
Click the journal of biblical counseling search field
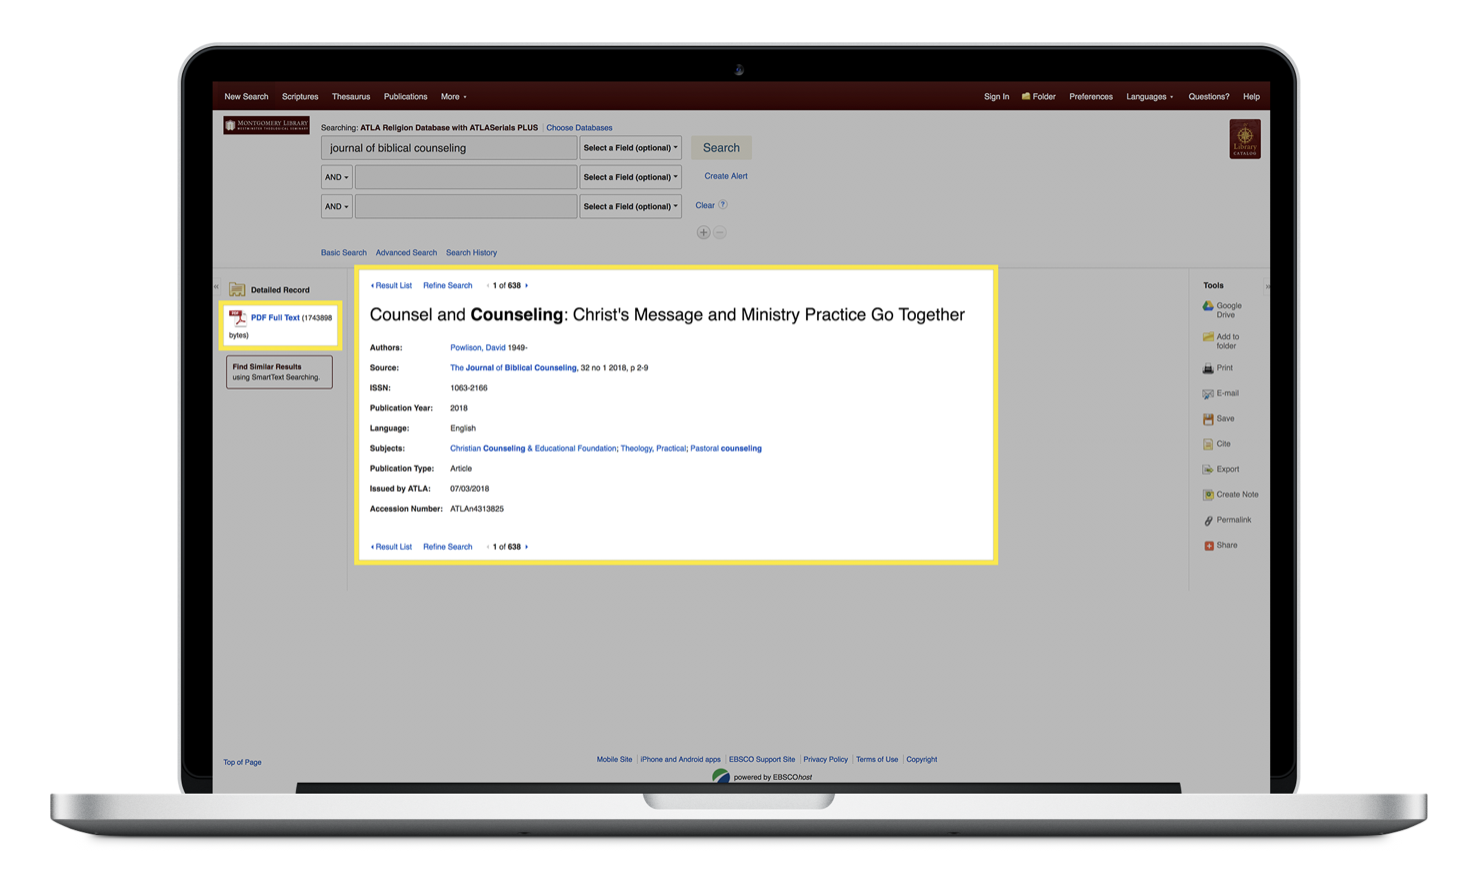pyautogui.click(x=449, y=148)
